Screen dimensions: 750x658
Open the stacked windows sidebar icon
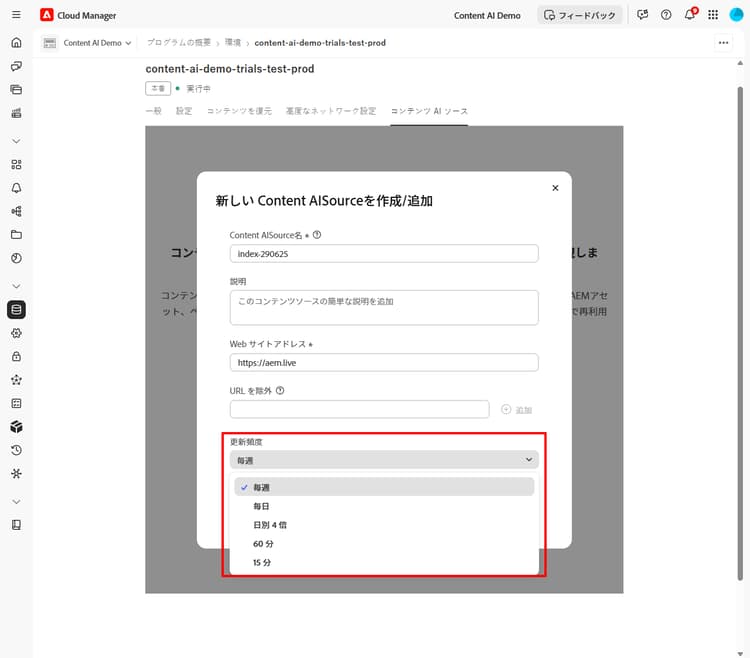(16, 89)
